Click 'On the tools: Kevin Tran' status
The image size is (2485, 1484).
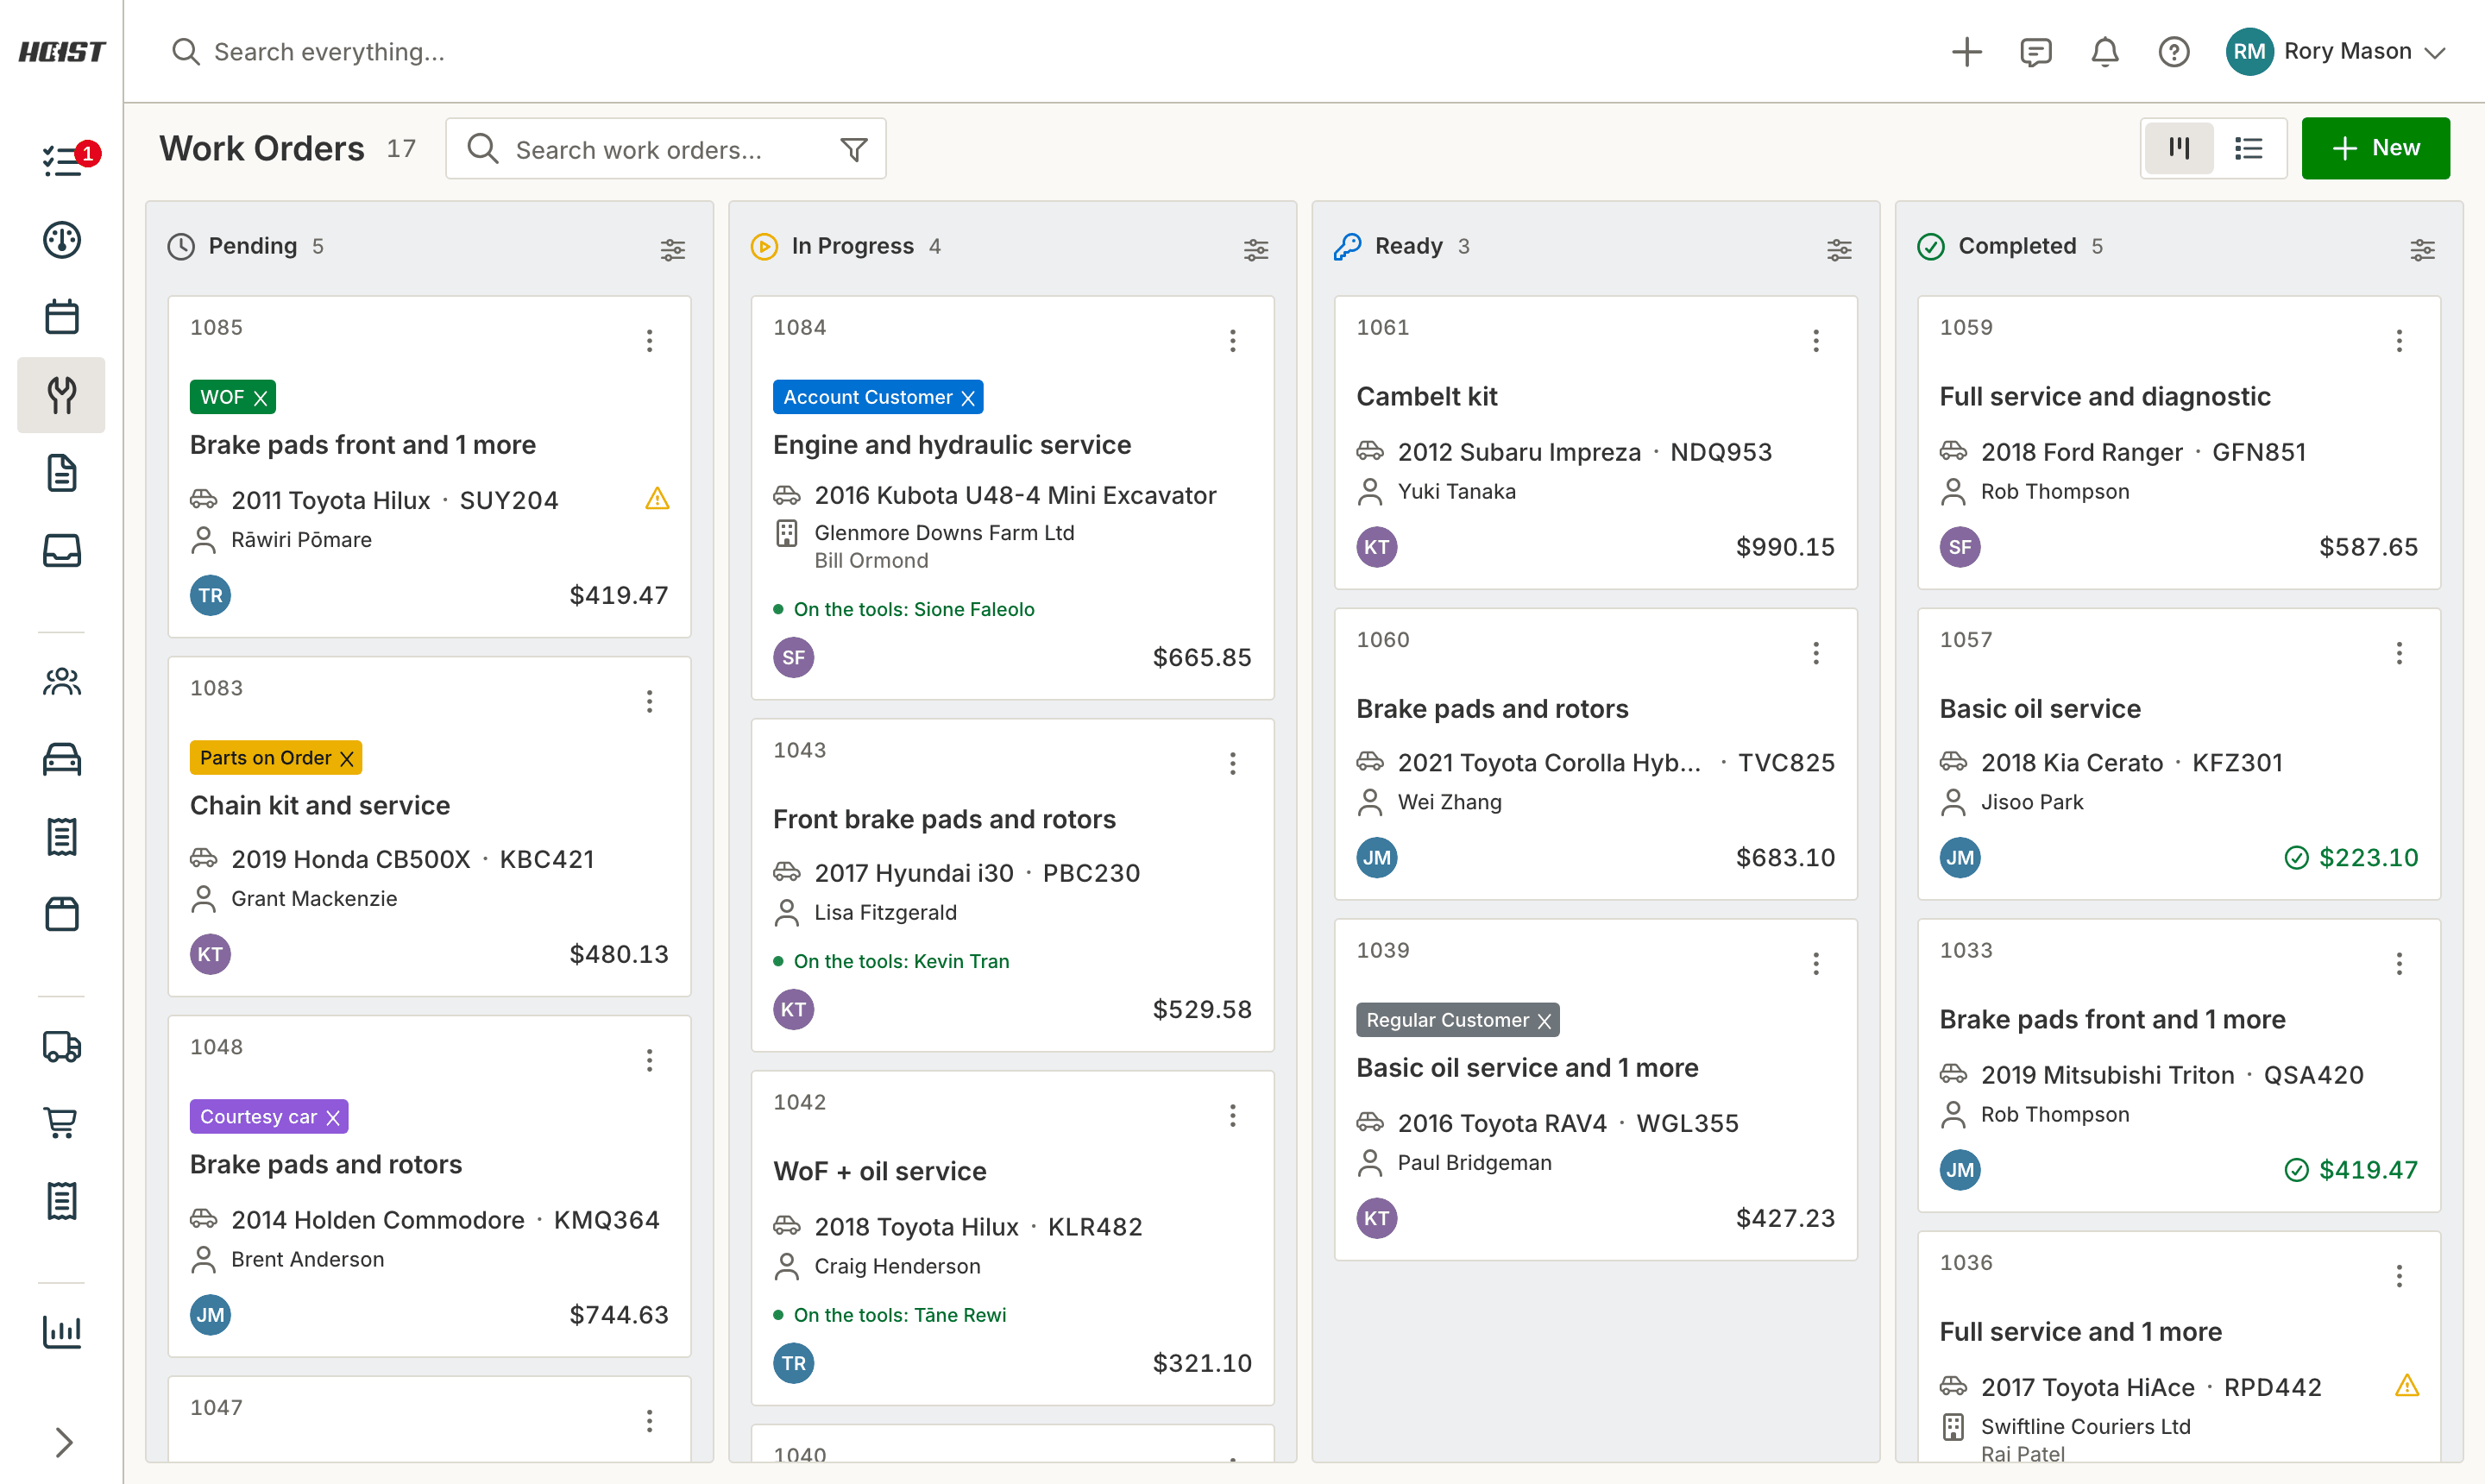[901, 961]
